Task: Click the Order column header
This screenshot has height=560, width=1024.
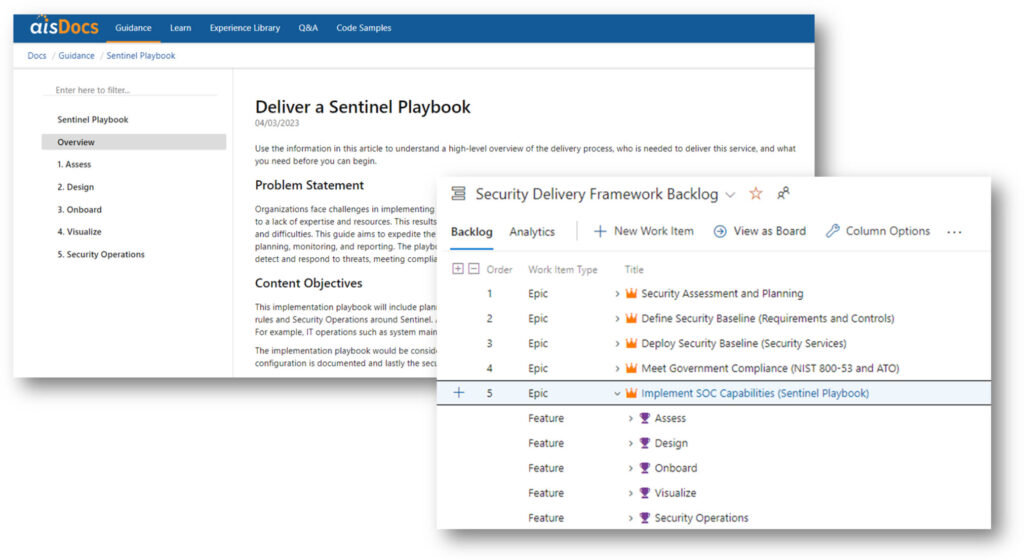Action: click(x=499, y=270)
